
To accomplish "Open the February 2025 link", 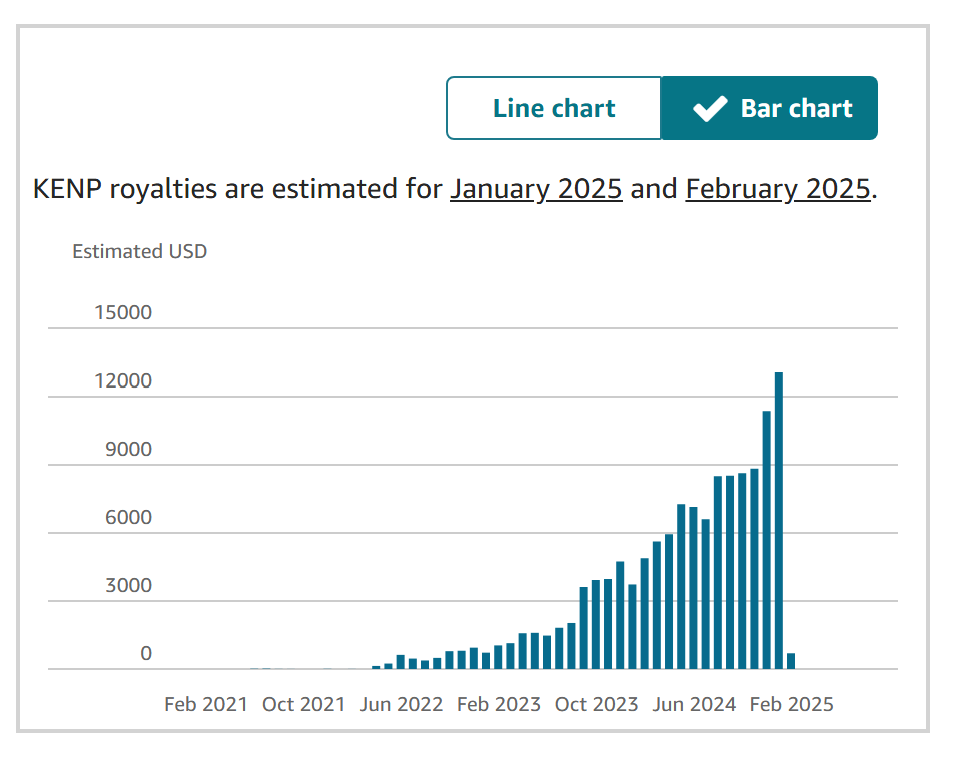I will [x=777, y=189].
